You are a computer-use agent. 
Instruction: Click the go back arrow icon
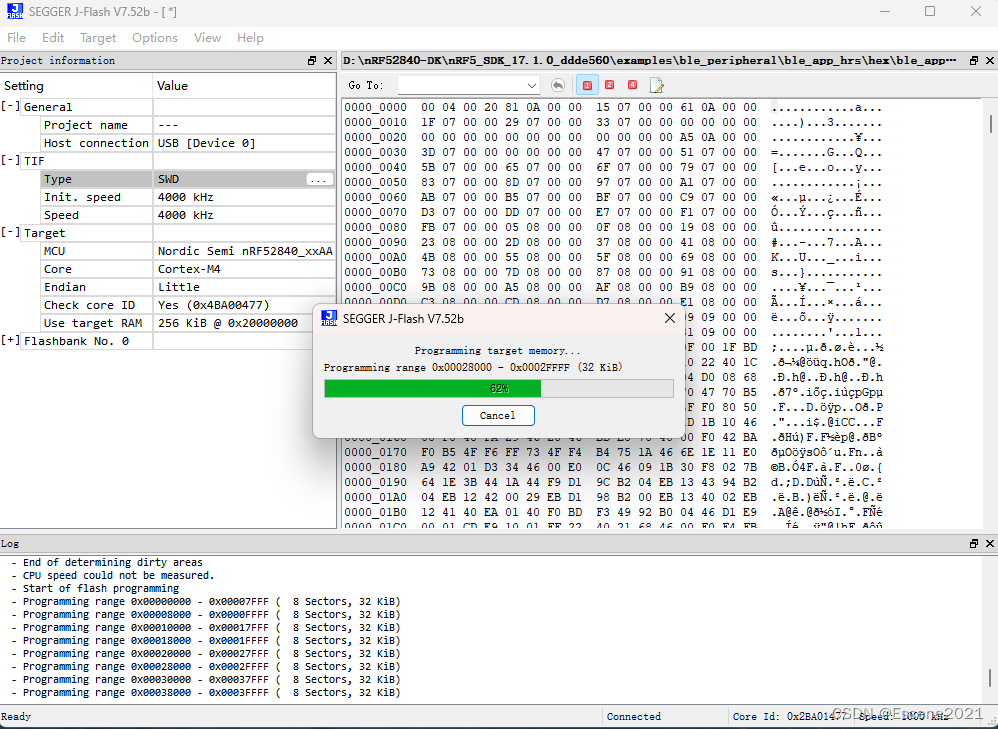point(558,85)
